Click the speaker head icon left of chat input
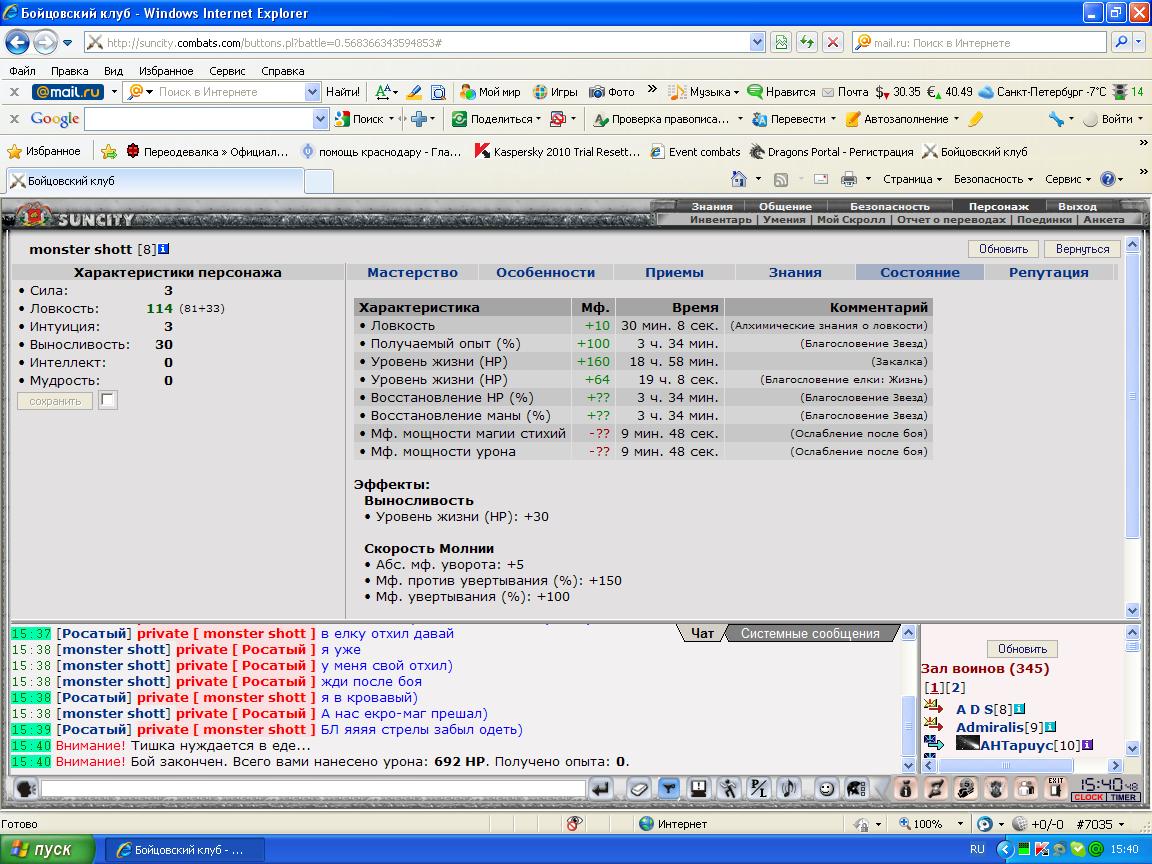This screenshot has width=1152, height=864. click(x=26, y=789)
